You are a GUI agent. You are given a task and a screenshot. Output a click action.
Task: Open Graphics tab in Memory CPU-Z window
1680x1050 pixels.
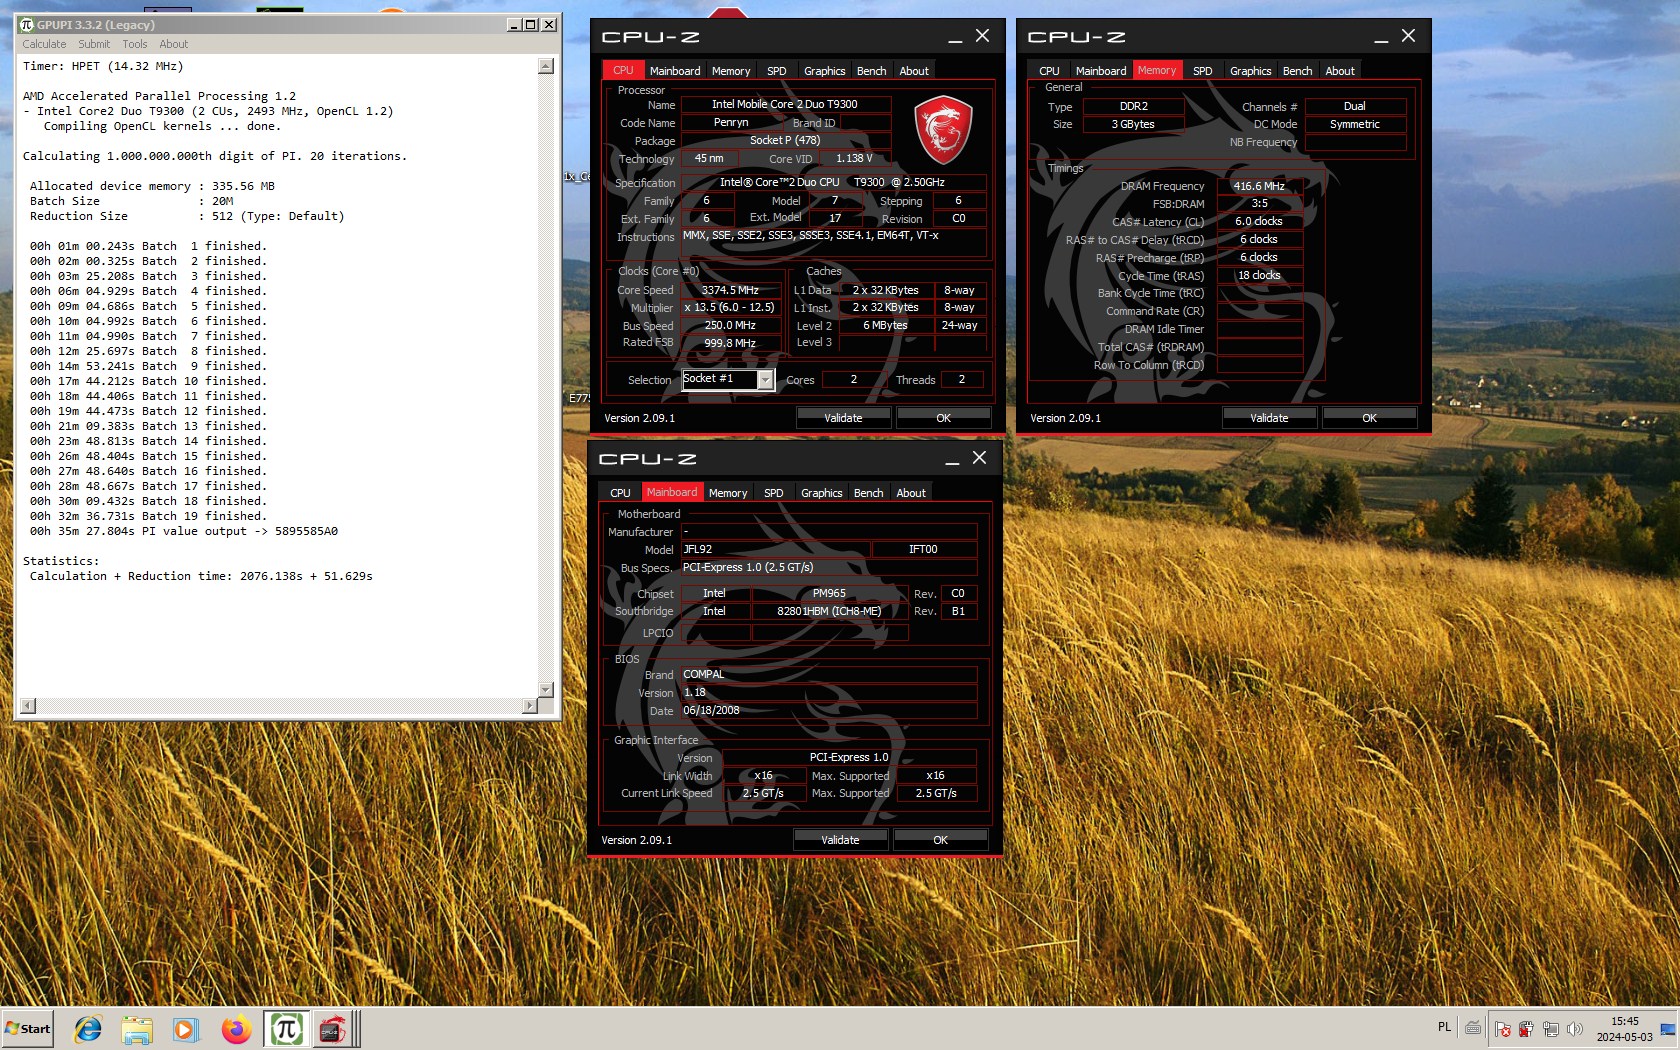click(1250, 71)
